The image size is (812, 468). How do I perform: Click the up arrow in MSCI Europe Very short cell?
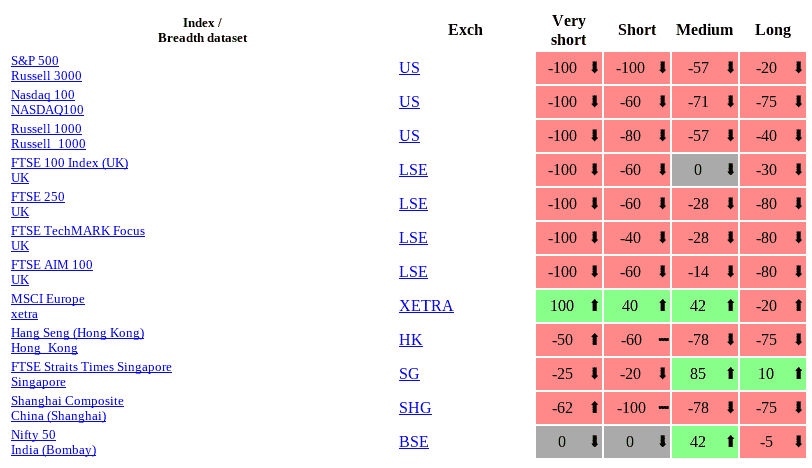tap(595, 306)
